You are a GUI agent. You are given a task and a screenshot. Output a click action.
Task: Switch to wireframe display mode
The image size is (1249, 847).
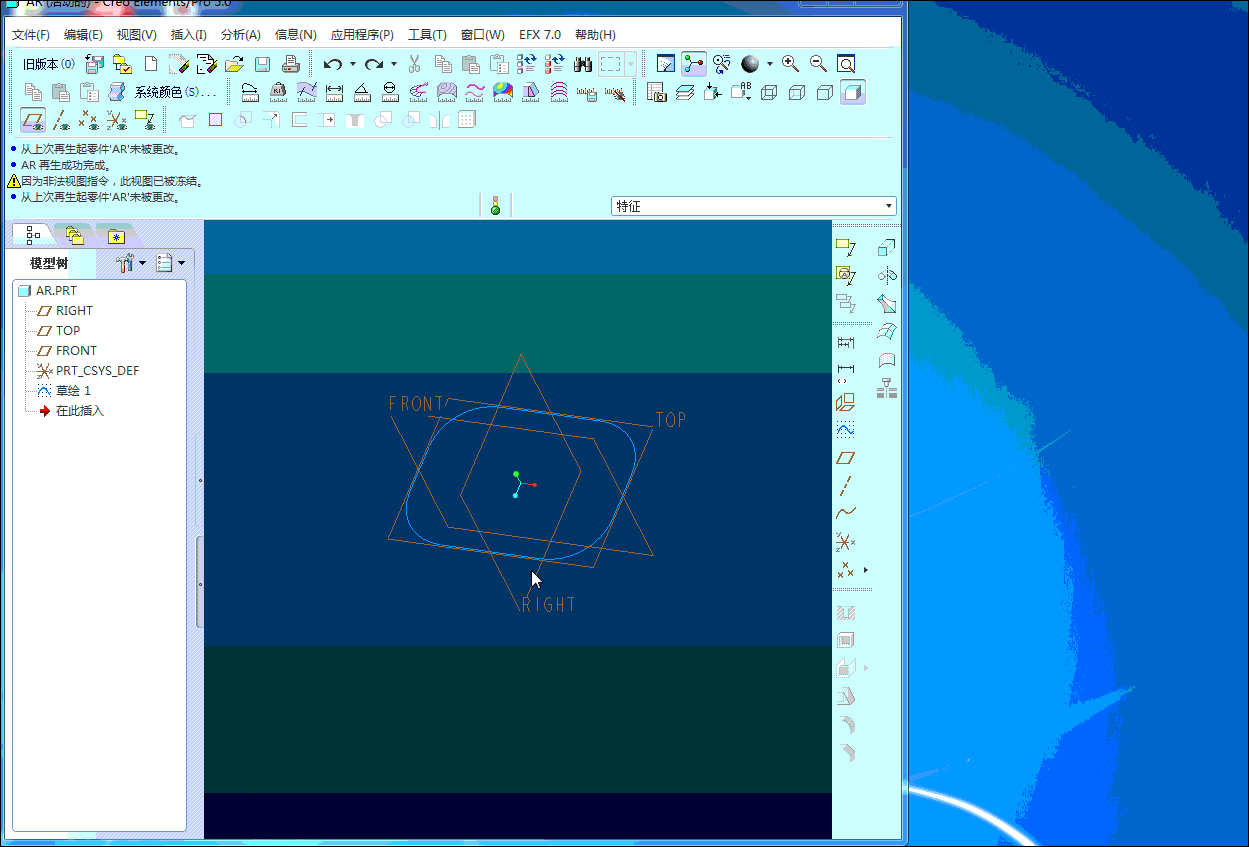[769, 92]
